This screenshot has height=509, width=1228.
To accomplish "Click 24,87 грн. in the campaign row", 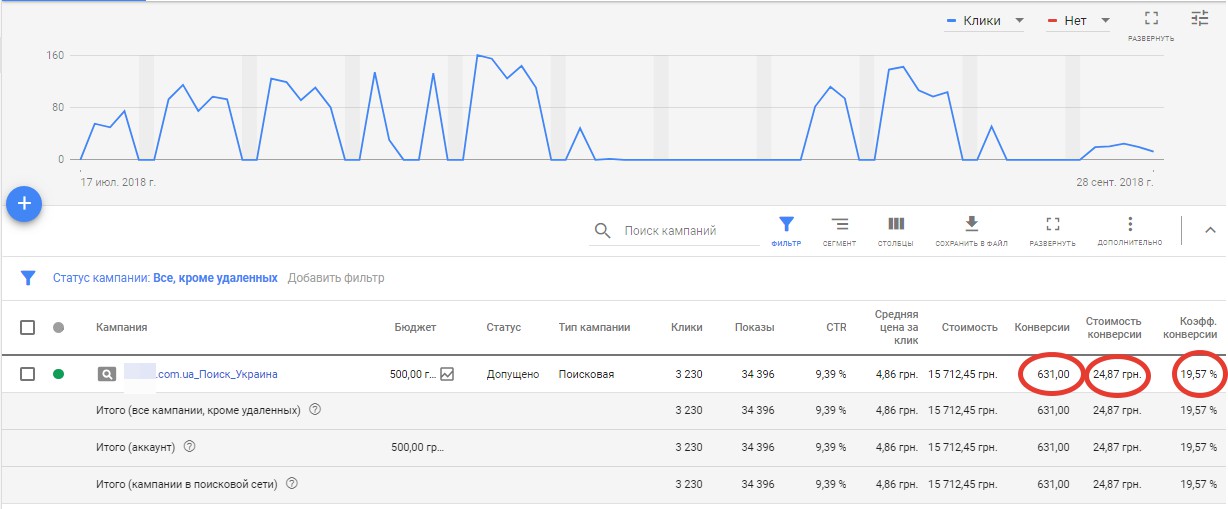I will 1117,374.
